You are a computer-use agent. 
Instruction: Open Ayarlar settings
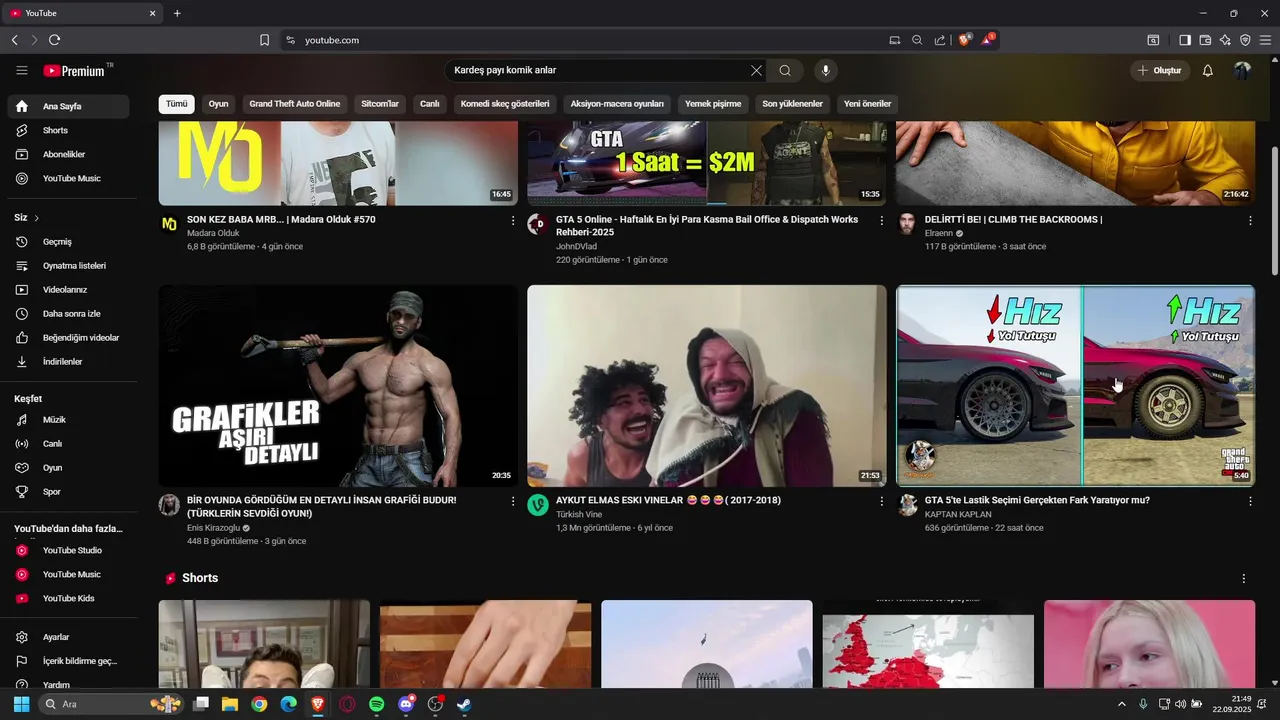69,637
